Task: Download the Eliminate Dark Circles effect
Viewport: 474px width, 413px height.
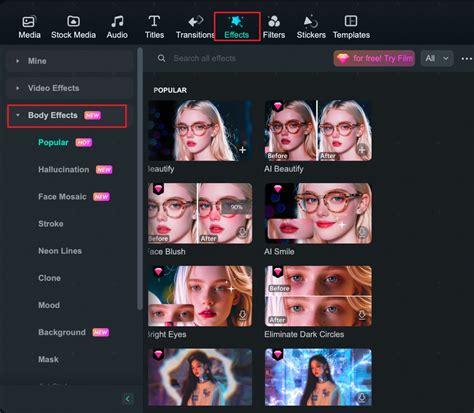Action: click(x=362, y=315)
